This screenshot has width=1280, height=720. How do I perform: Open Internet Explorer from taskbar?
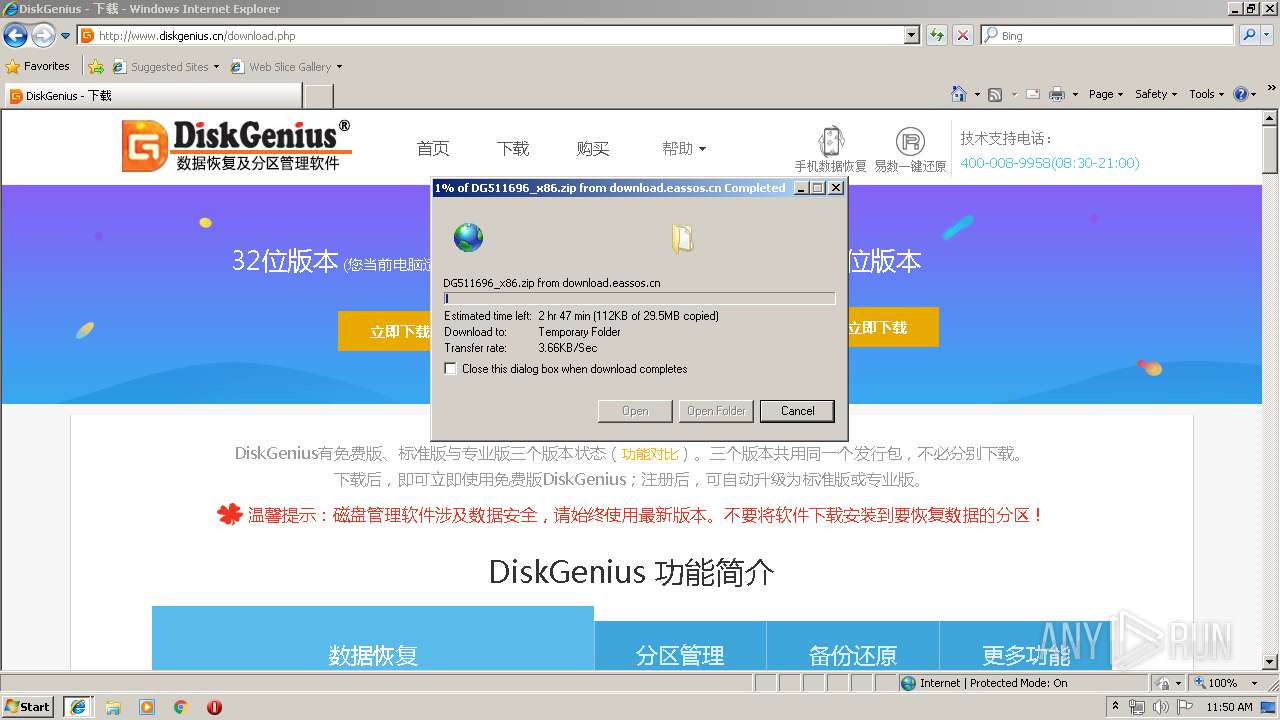click(78, 707)
